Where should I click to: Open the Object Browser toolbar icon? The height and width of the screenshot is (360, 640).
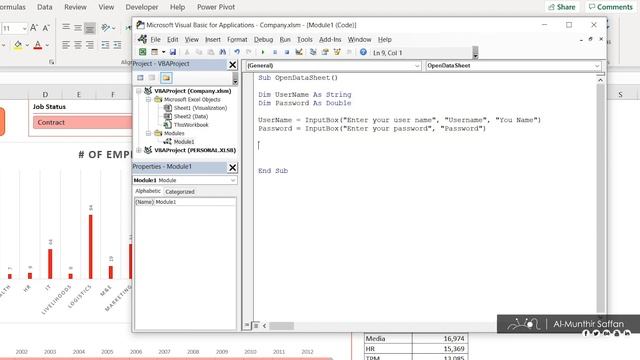[x=337, y=52]
